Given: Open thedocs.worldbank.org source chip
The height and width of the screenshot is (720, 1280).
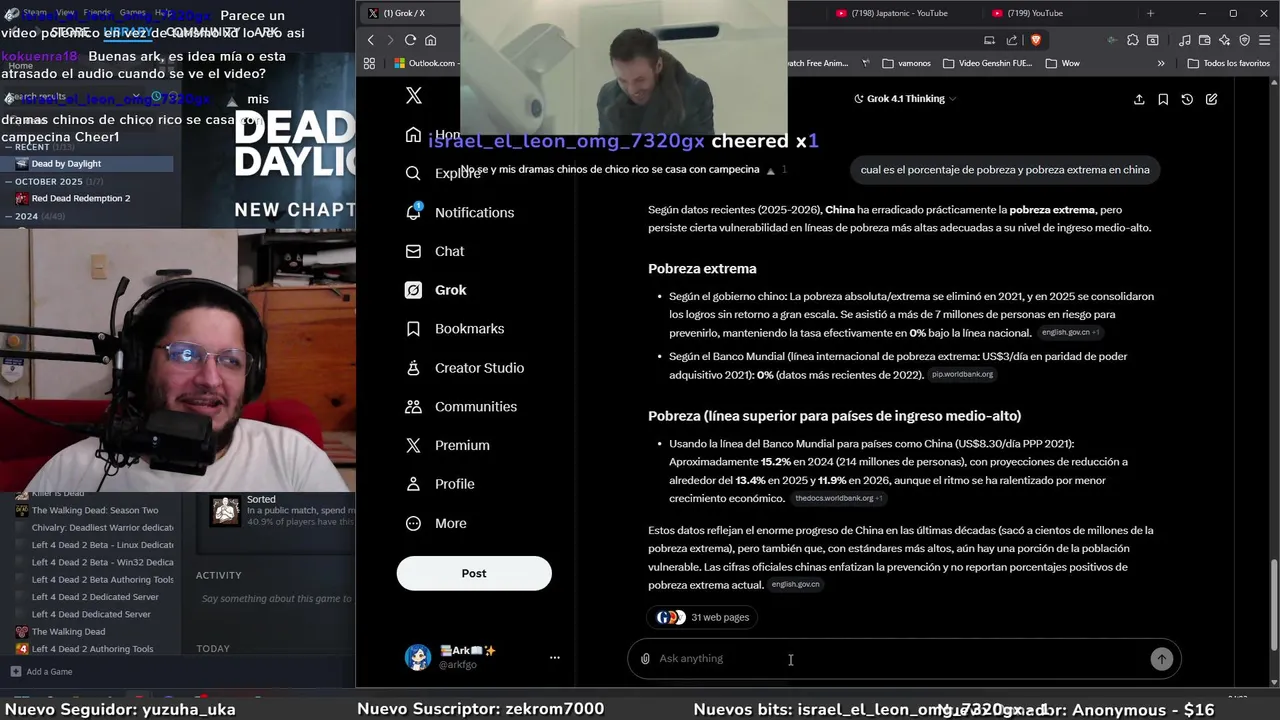Looking at the screenshot, I should pos(838,498).
